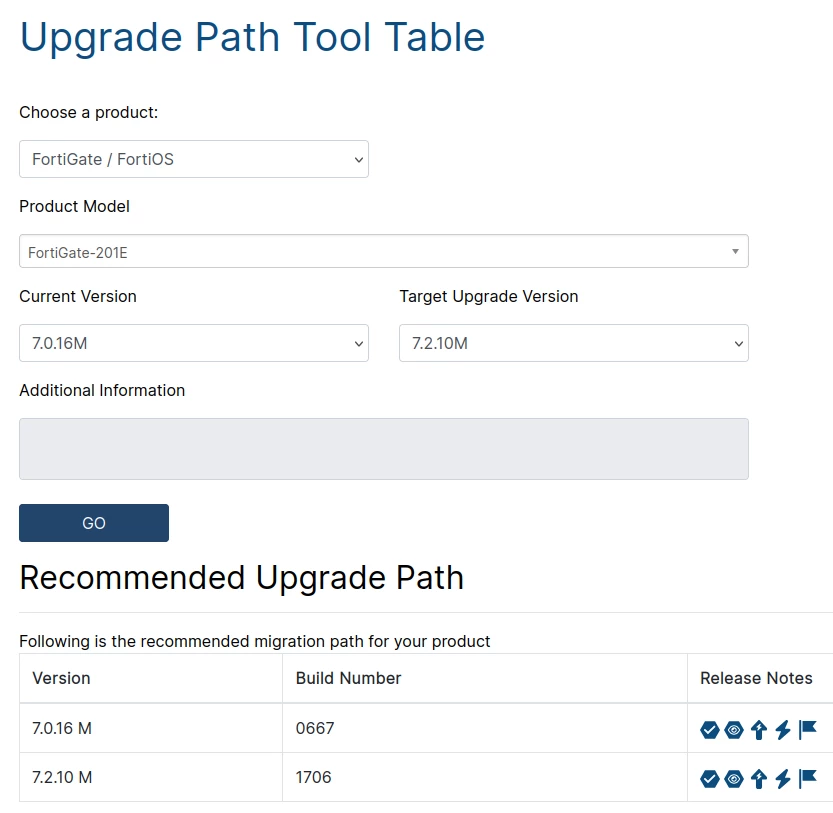833x813 pixels.
Task: Click the build number 1706 cell
Action: point(484,777)
